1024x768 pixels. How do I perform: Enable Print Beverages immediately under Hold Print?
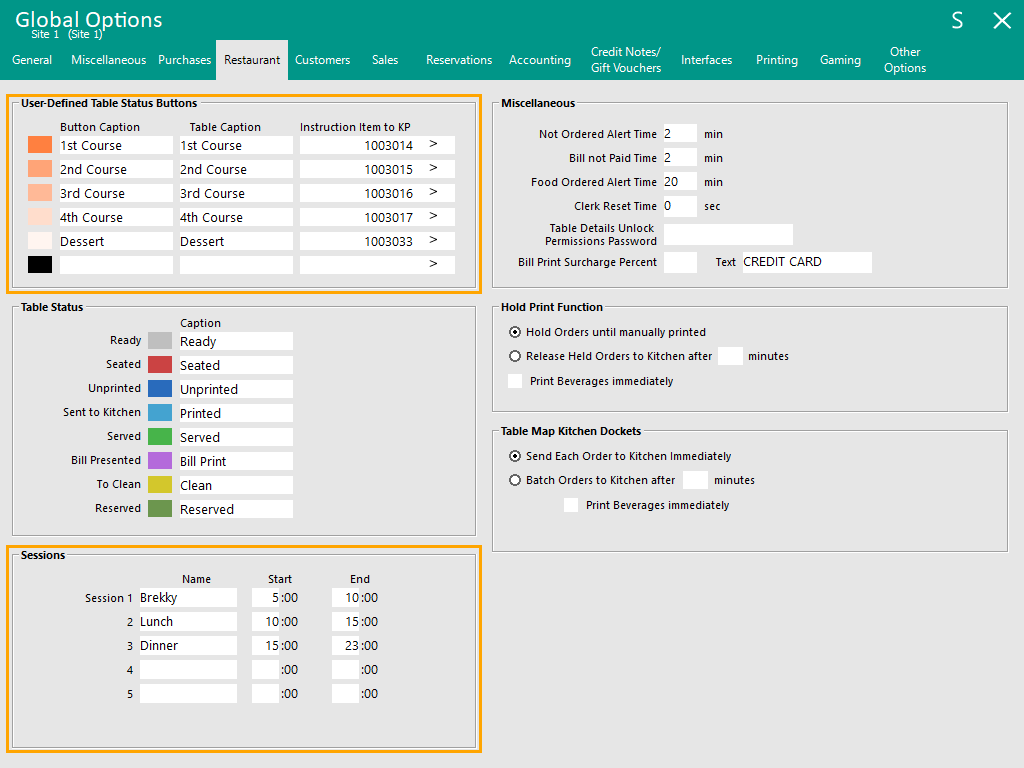pos(515,381)
